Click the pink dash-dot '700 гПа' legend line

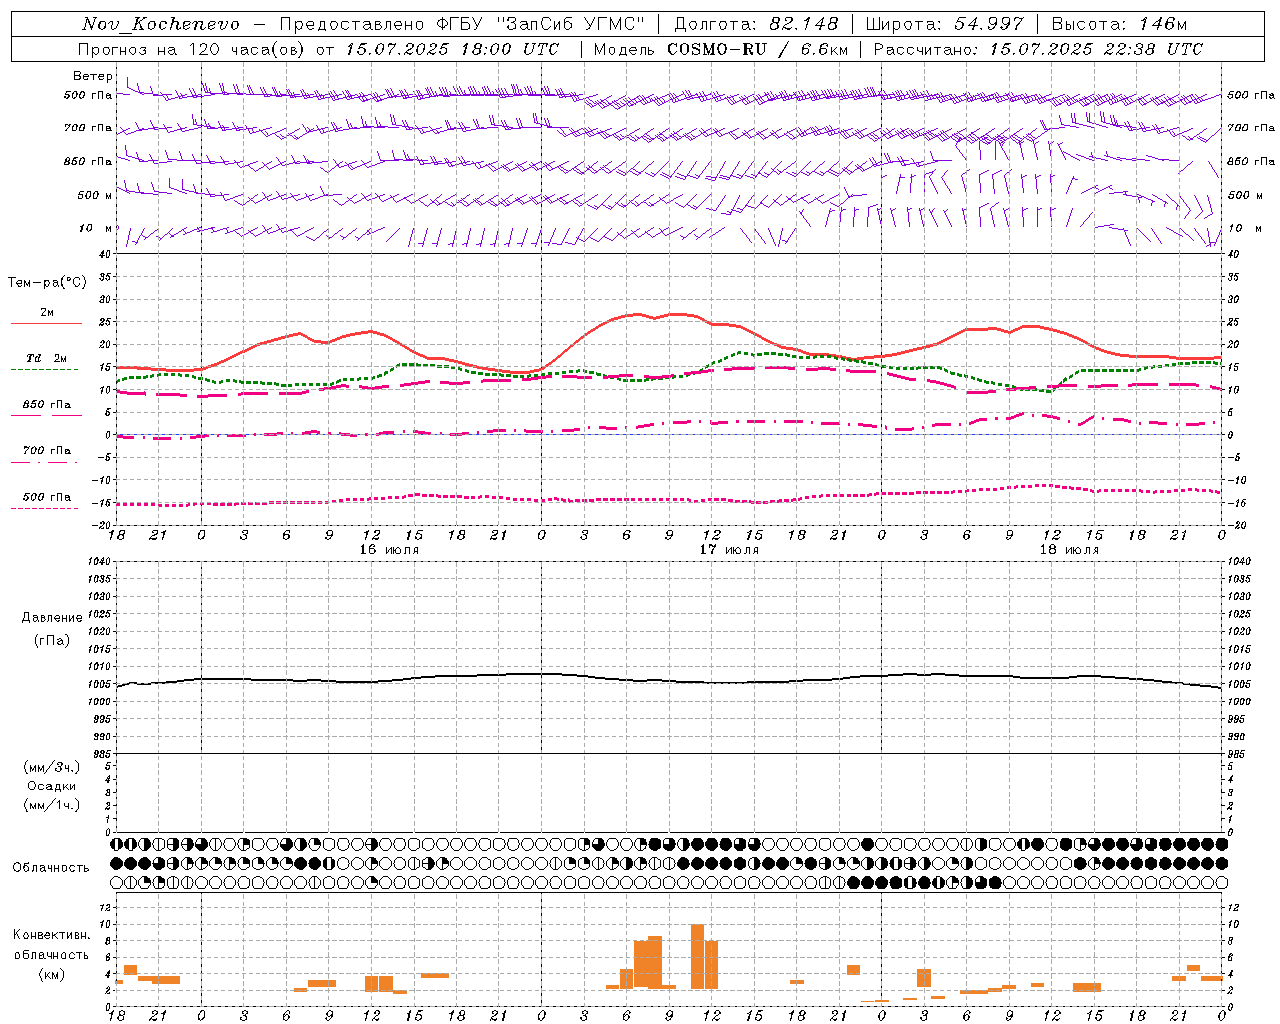click(44, 462)
